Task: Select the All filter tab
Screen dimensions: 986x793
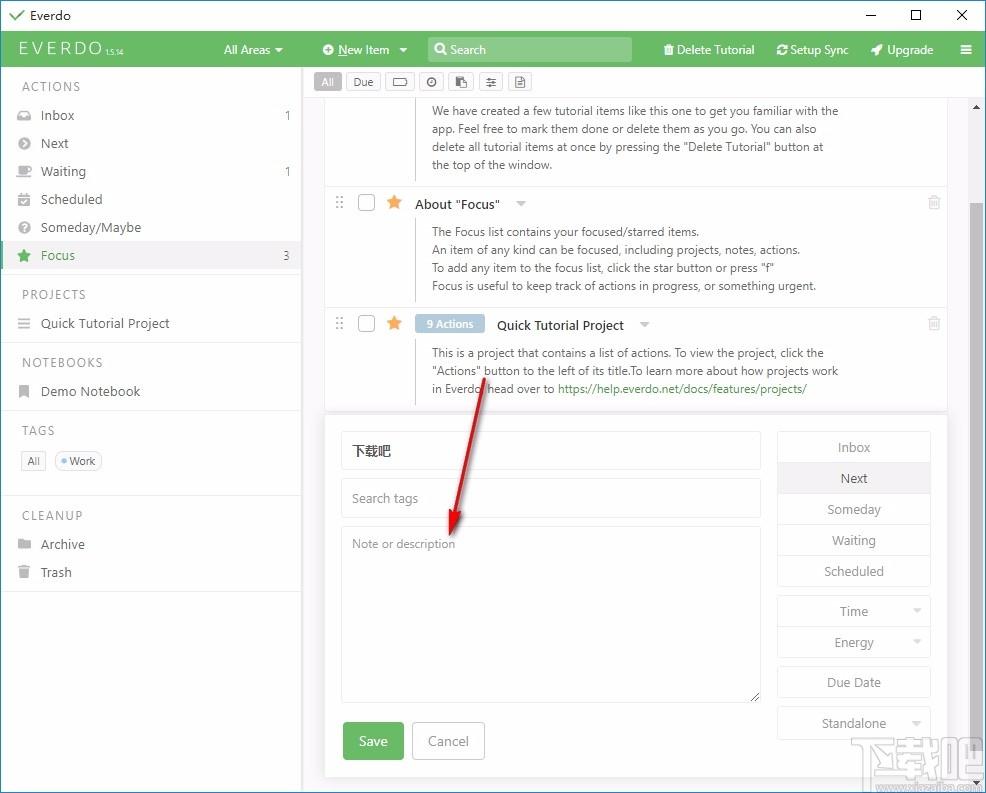Action: 328,82
